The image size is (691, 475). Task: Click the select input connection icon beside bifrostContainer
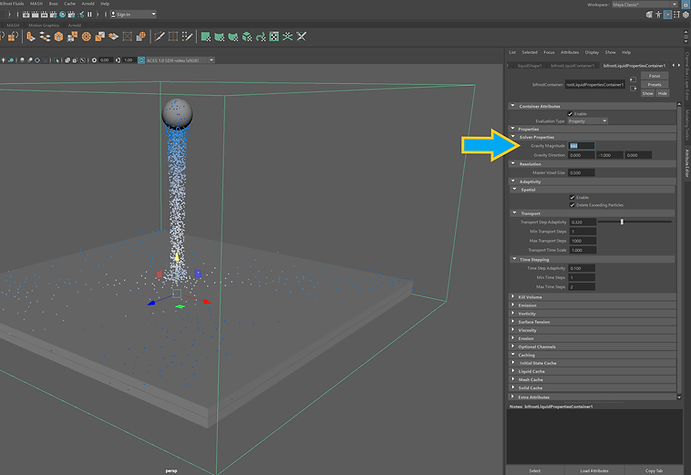(633, 80)
